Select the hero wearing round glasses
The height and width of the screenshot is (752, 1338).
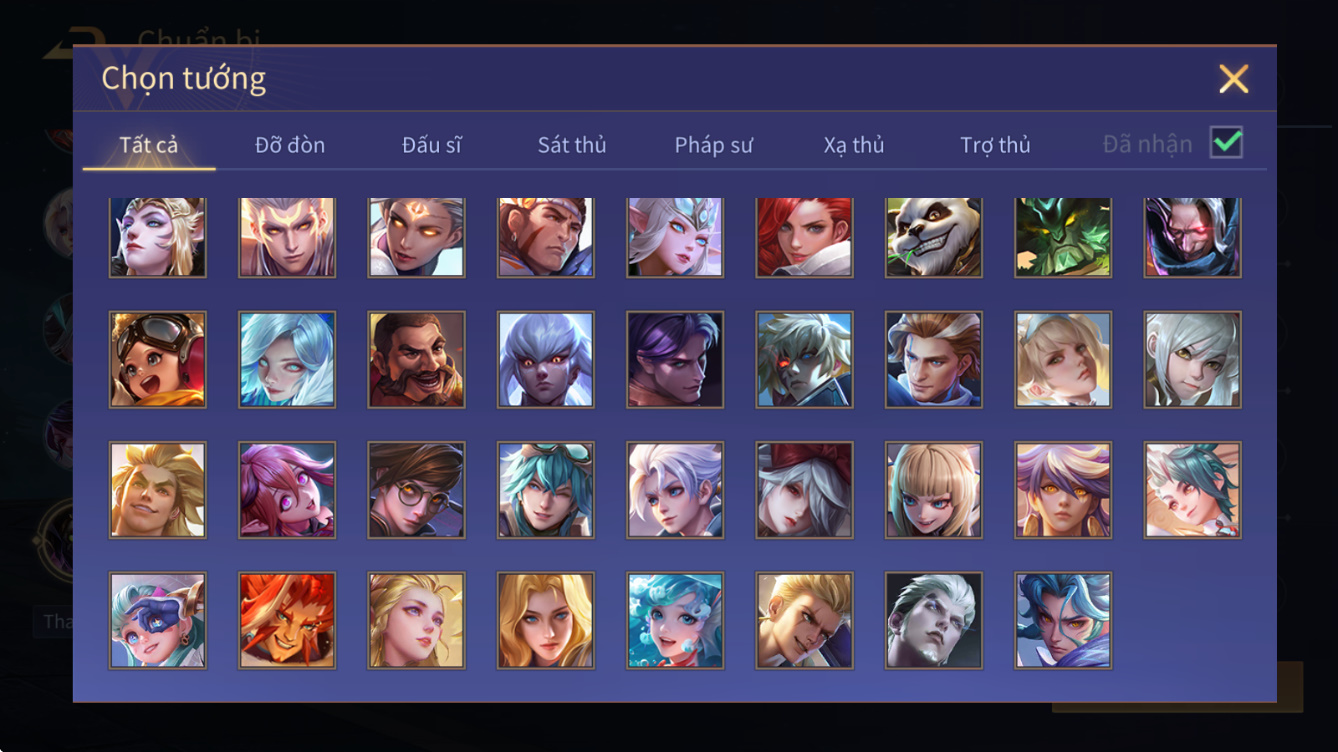[x=416, y=490]
